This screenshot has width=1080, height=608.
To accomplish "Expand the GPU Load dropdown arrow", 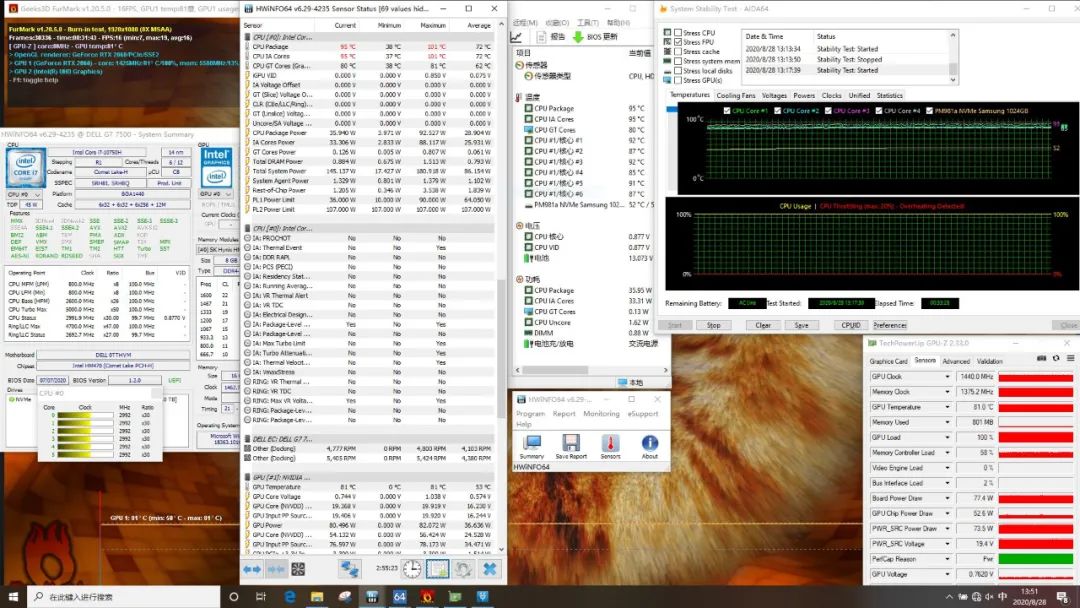I will coord(948,437).
